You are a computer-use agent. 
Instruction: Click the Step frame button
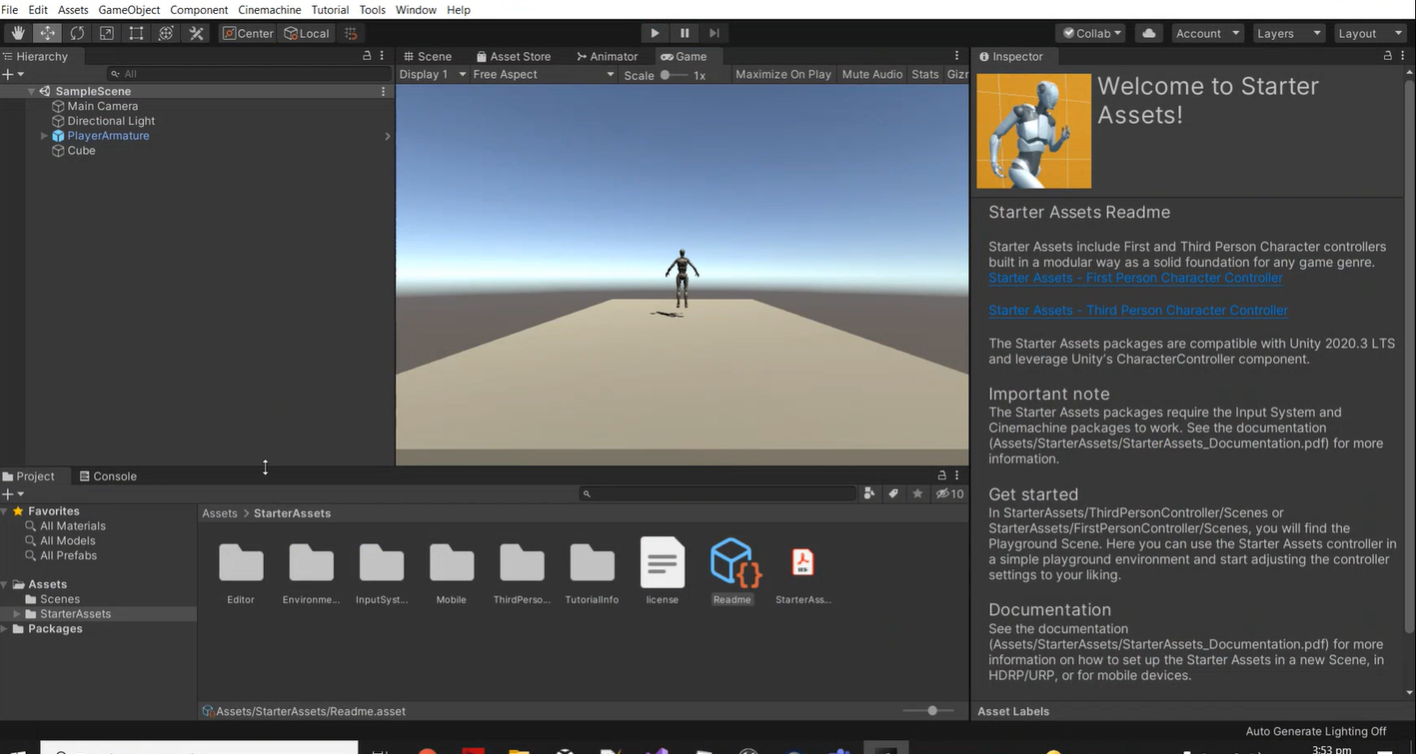714,33
